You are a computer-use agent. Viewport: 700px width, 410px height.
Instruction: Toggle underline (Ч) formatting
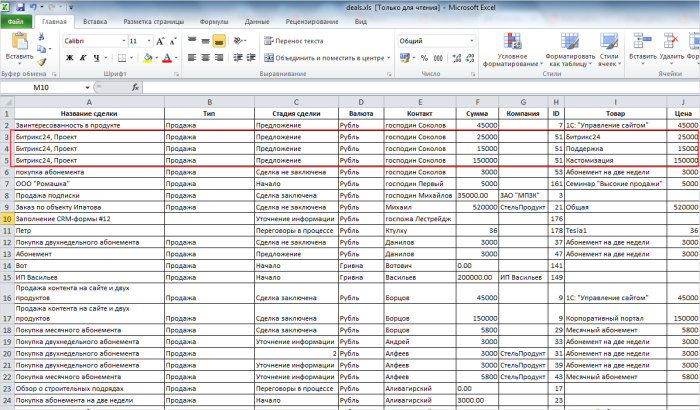tap(96, 58)
